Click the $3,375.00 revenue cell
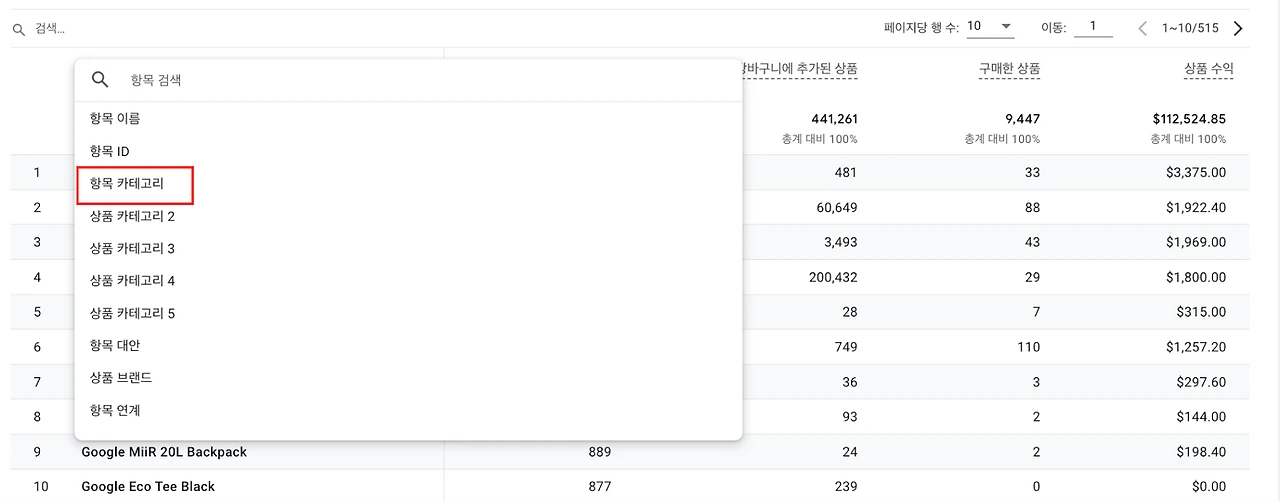The width and height of the screenshot is (1280, 502). pyautogui.click(x=1196, y=173)
